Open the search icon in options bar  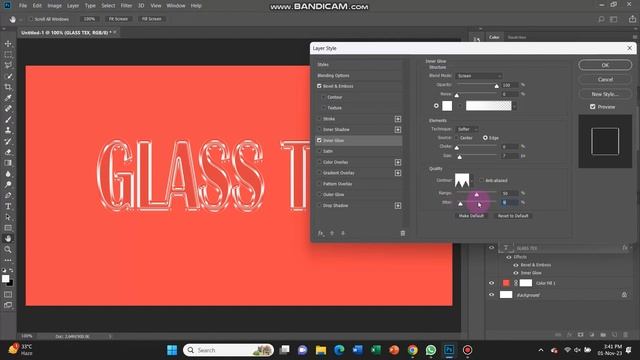[x=601, y=19]
